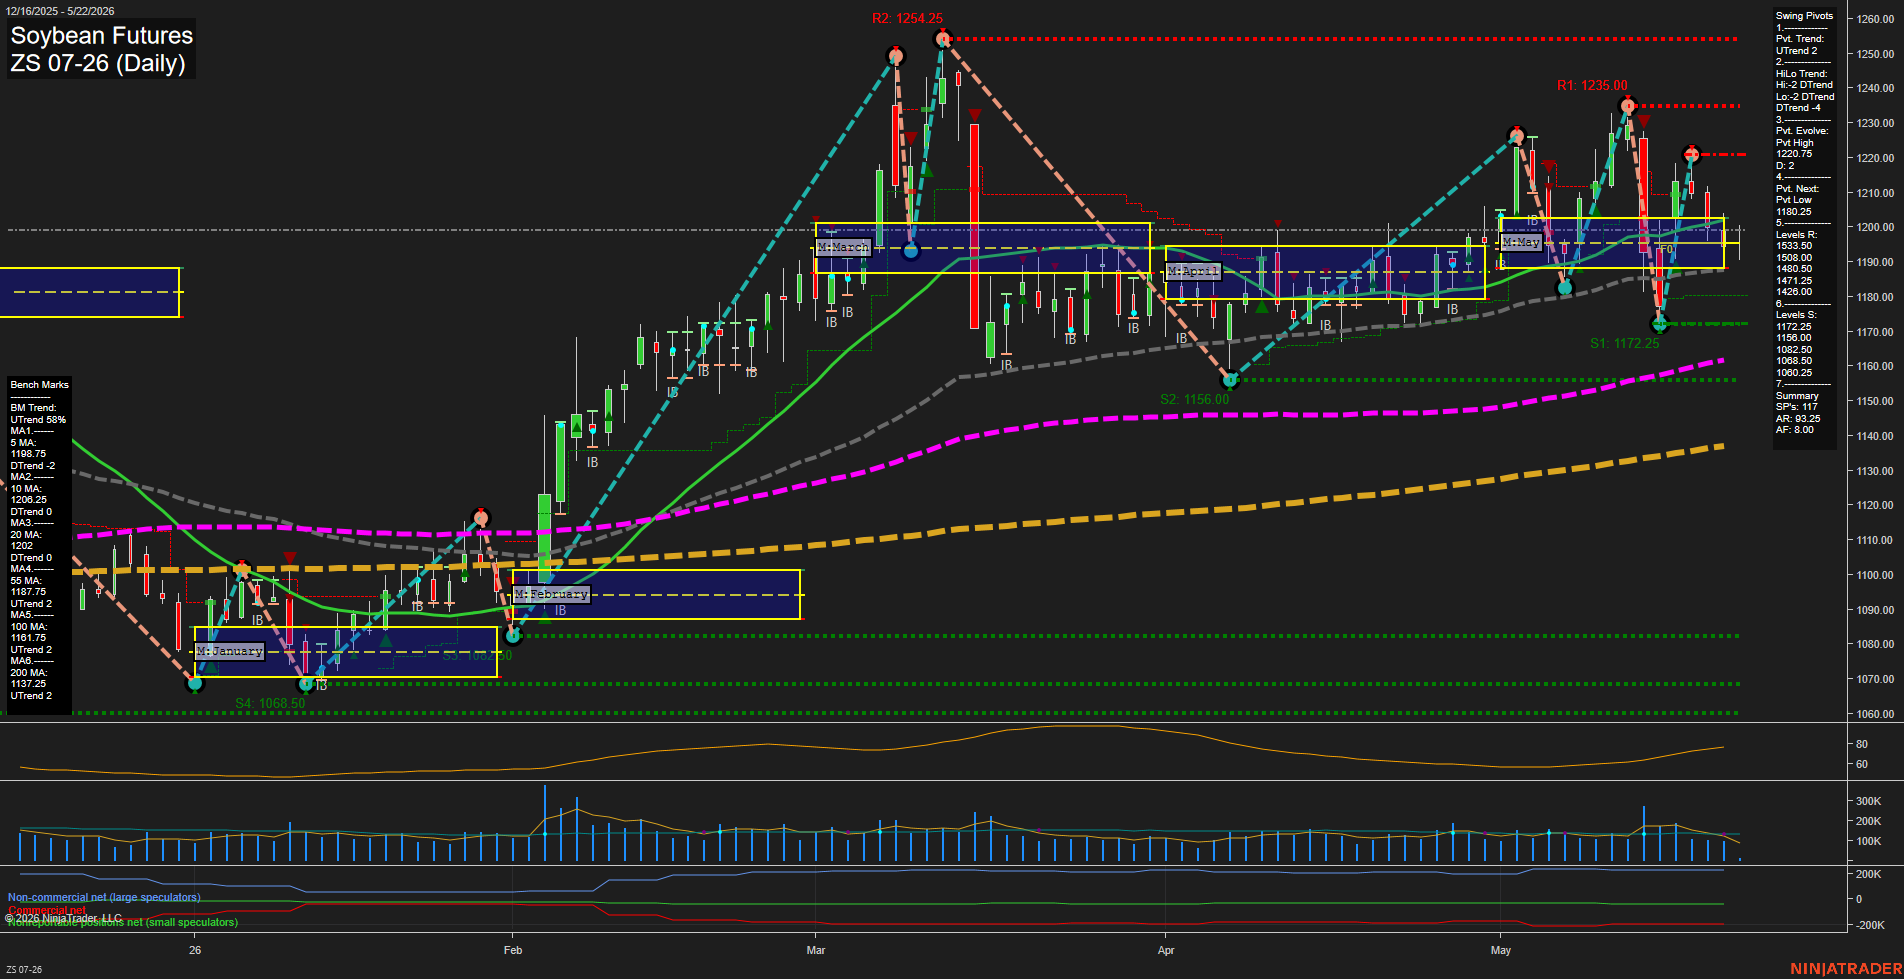Viewport: 1904px width, 979px height.
Task: Click the 80 indicator axis label
Action: click(1862, 745)
